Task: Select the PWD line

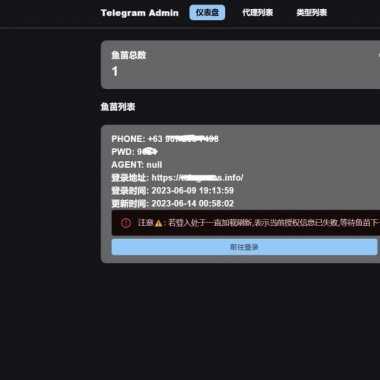Action: coord(134,152)
